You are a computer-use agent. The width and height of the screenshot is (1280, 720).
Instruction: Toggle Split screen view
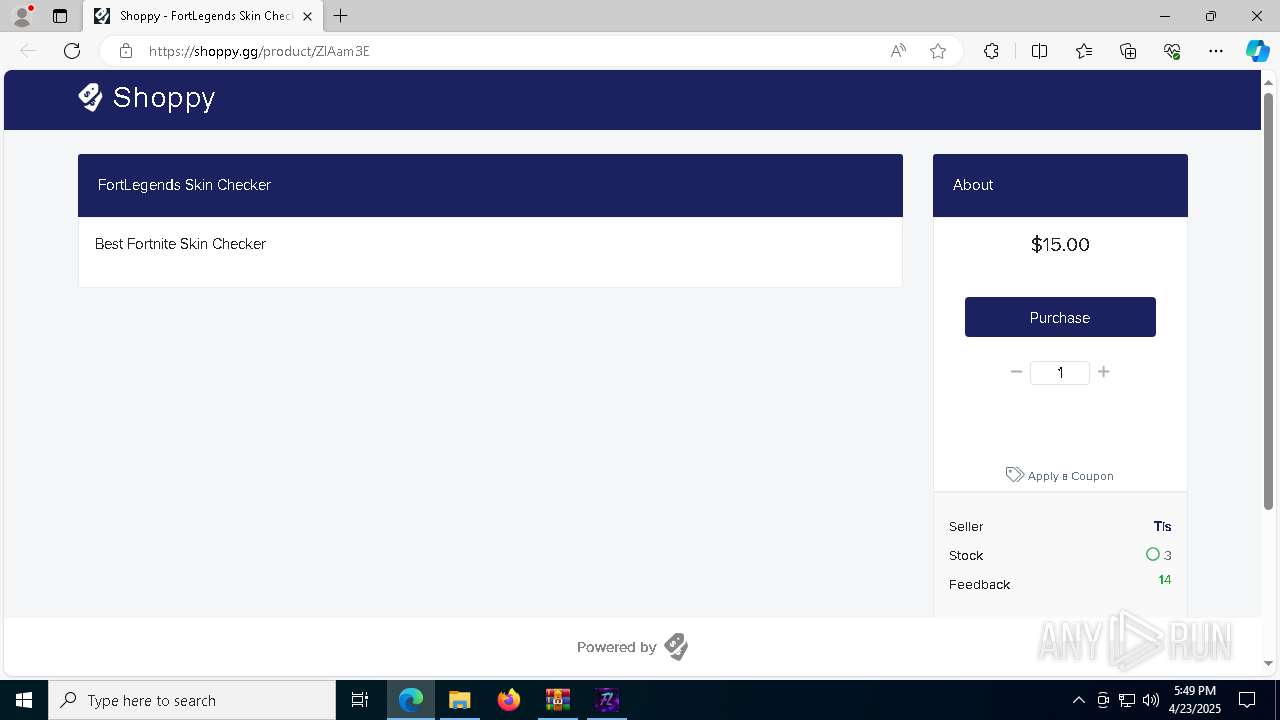[1039, 51]
